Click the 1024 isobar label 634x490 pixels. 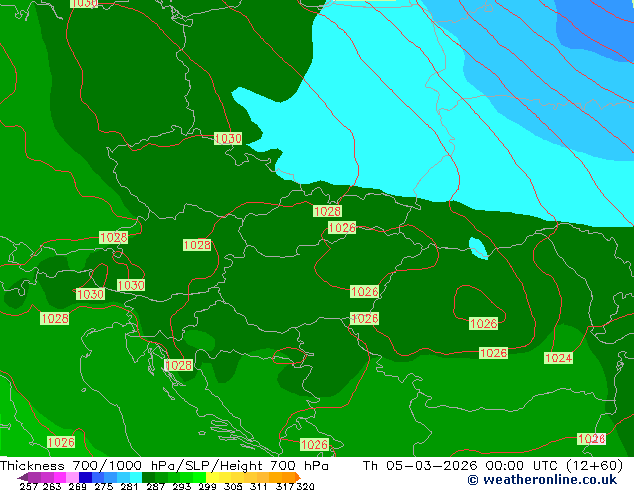(x=558, y=358)
